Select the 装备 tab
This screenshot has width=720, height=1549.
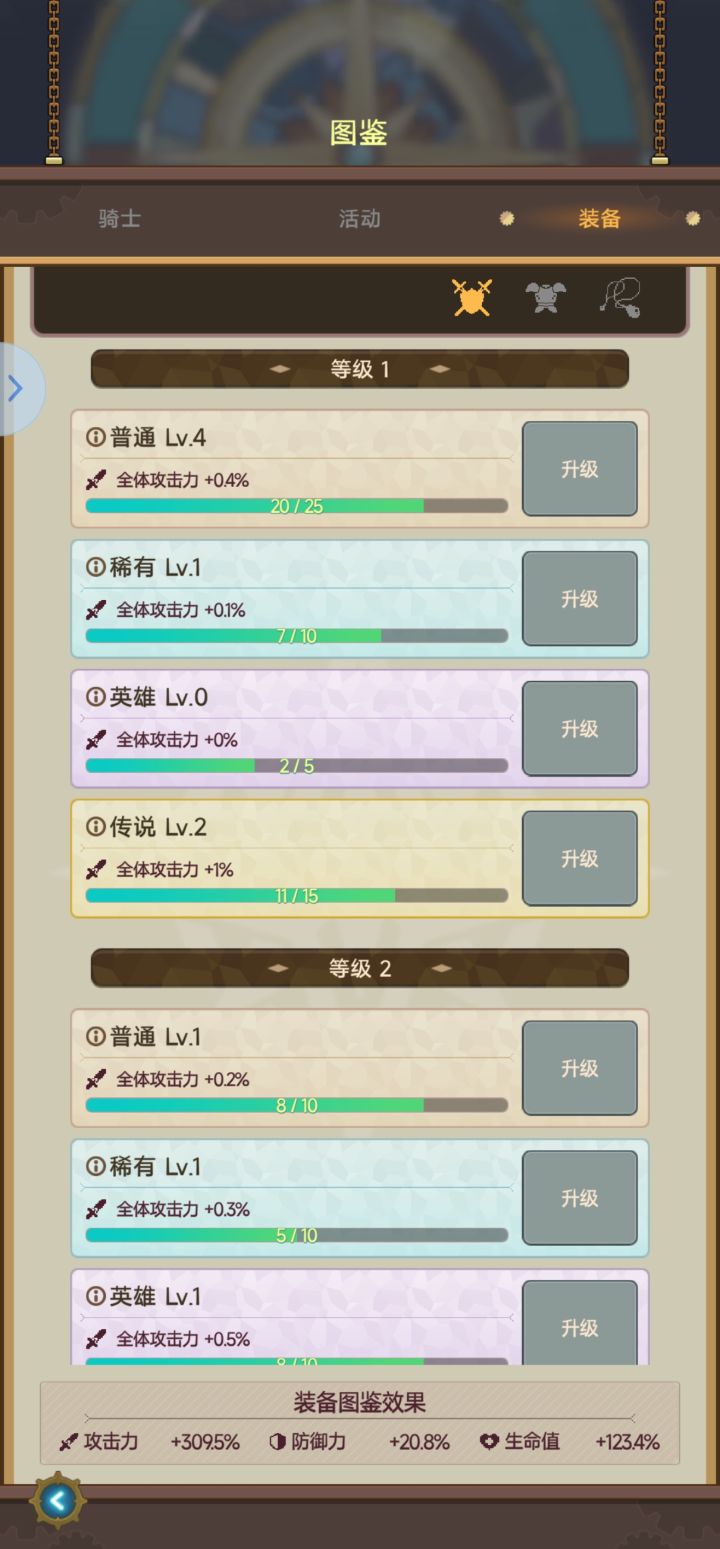point(599,219)
